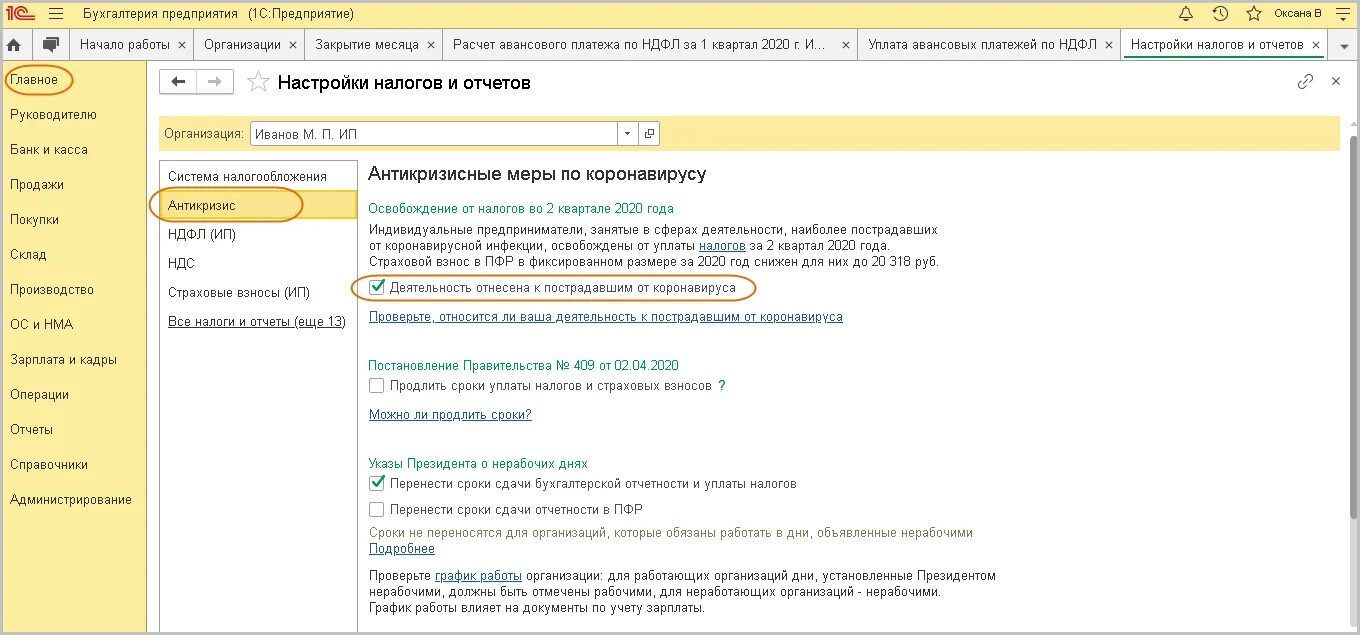Open selected organization card icon
This screenshot has width=1360, height=635.
tap(649, 133)
